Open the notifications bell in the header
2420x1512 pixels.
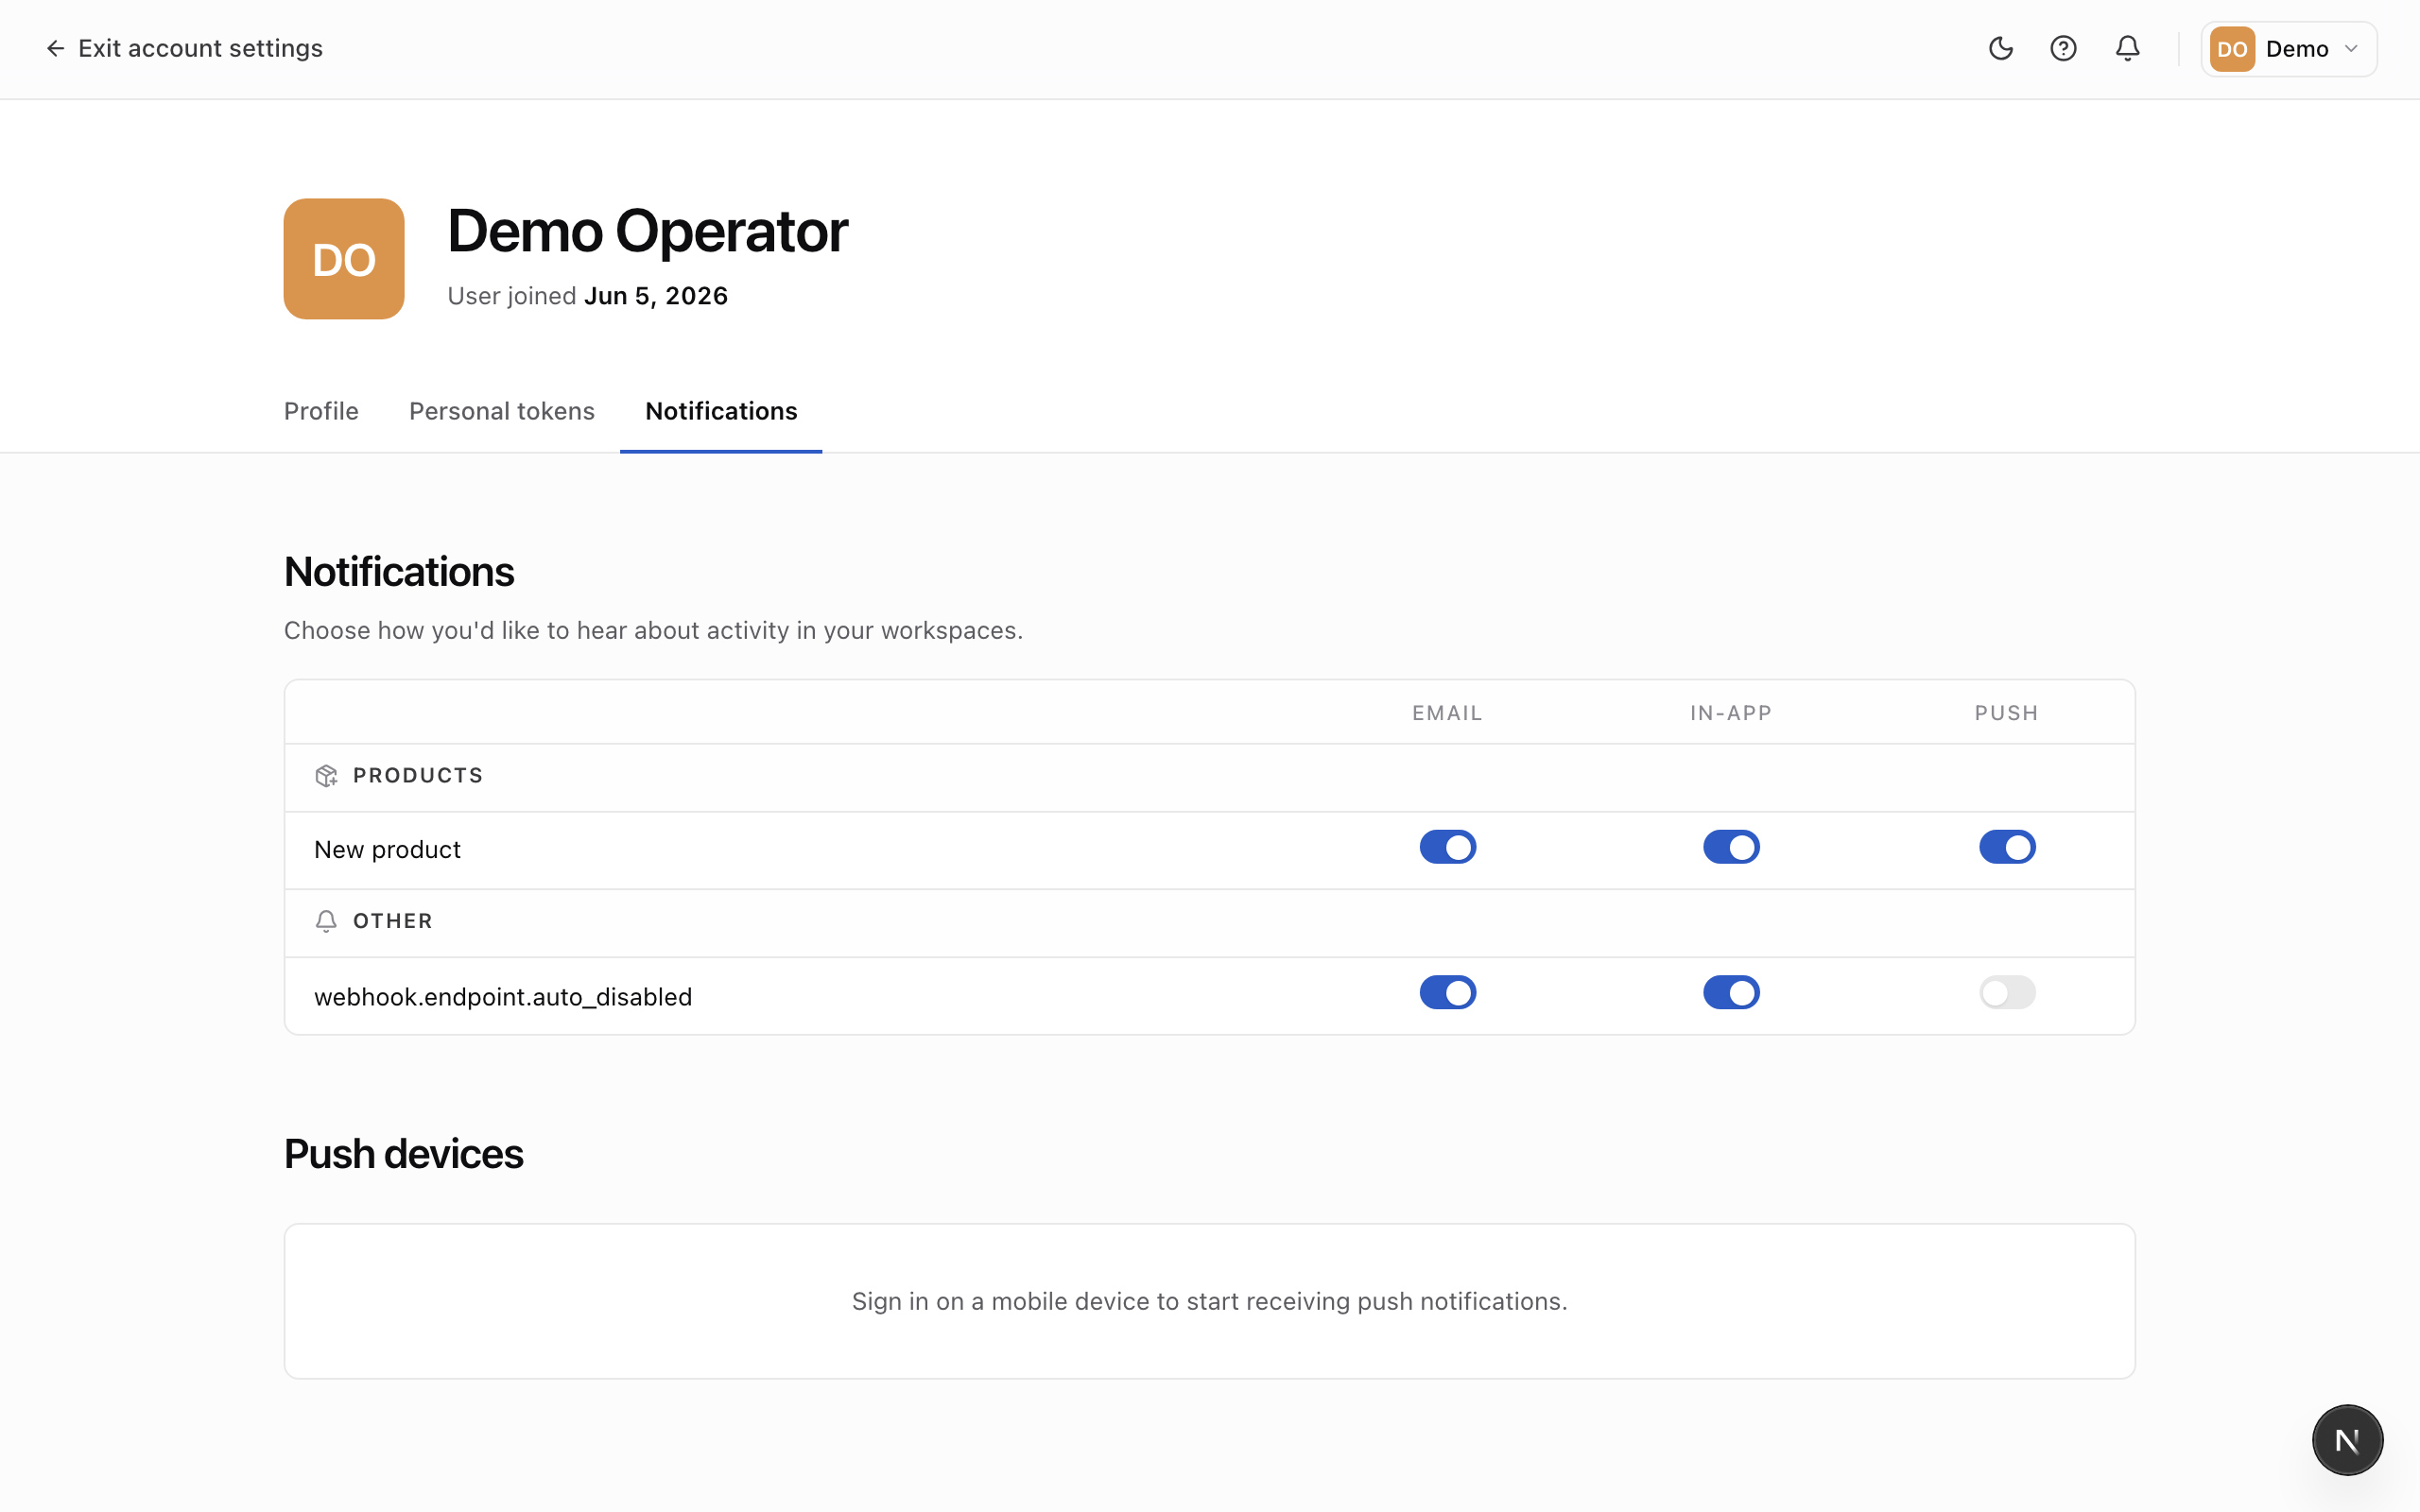coord(2127,48)
